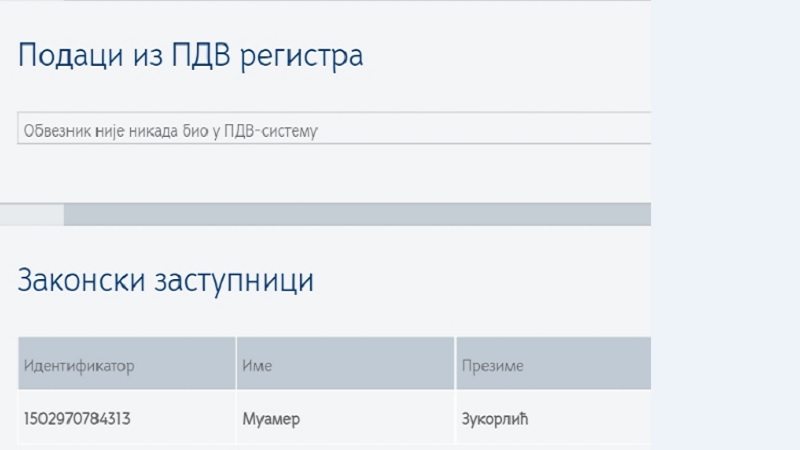Select the Презиме column header
Viewport: 800px width, 450px height.
point(554,363)
